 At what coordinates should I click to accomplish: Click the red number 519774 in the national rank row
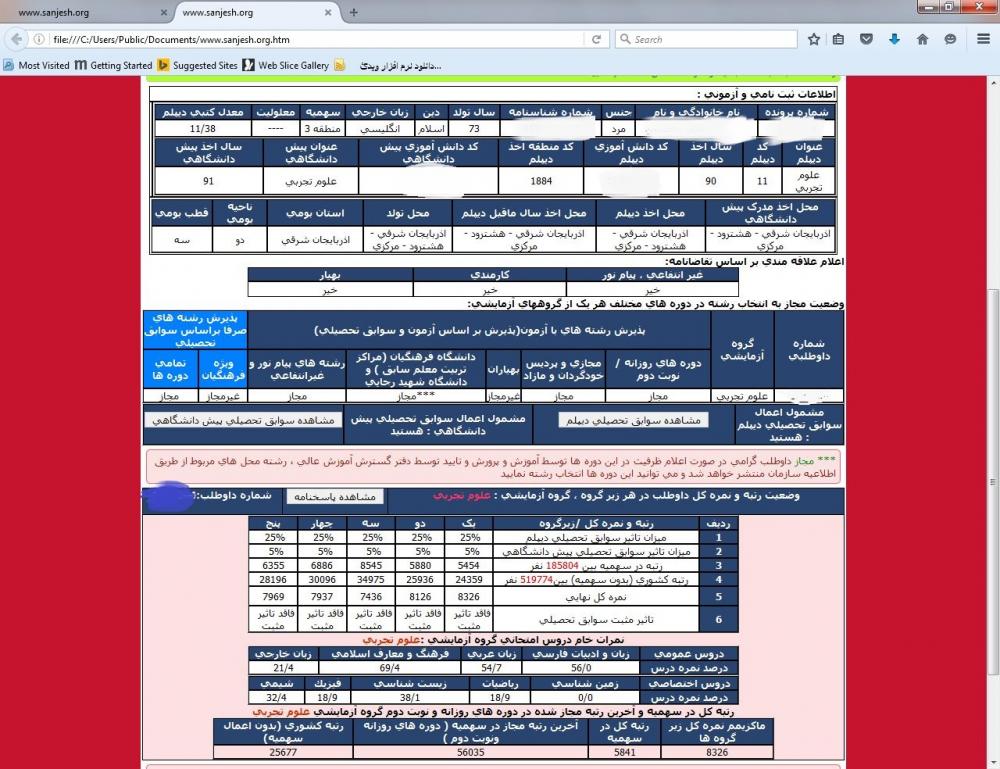(x=536, y=580)
